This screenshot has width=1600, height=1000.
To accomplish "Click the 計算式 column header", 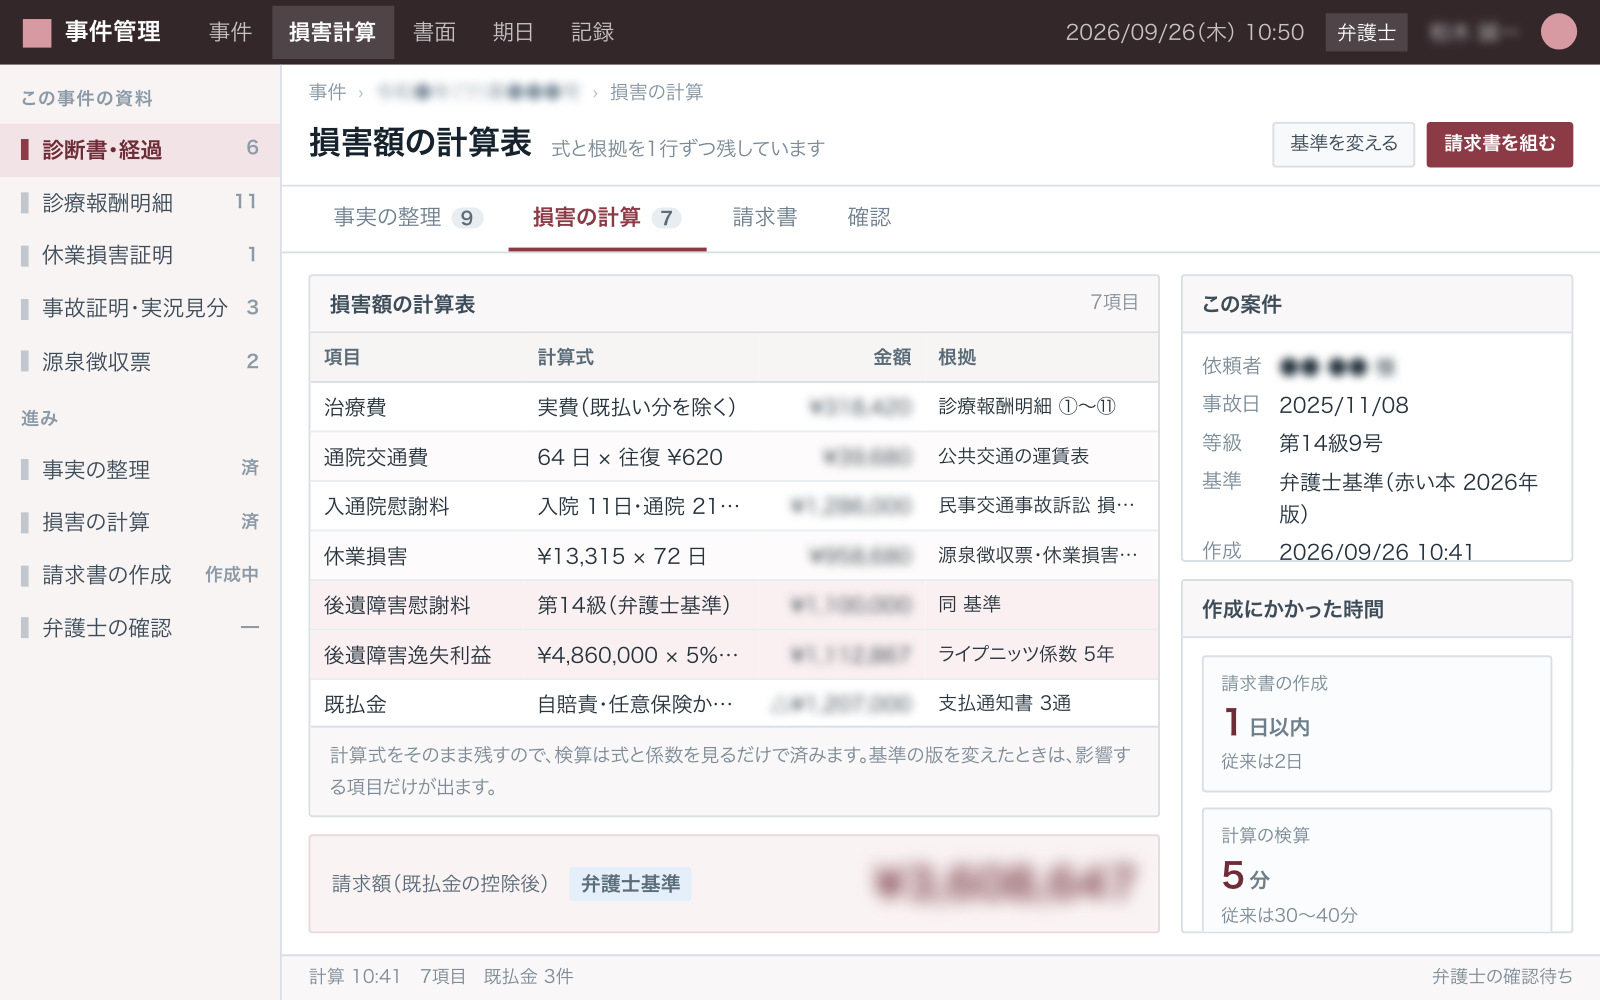I will click(x=565, y=357).
